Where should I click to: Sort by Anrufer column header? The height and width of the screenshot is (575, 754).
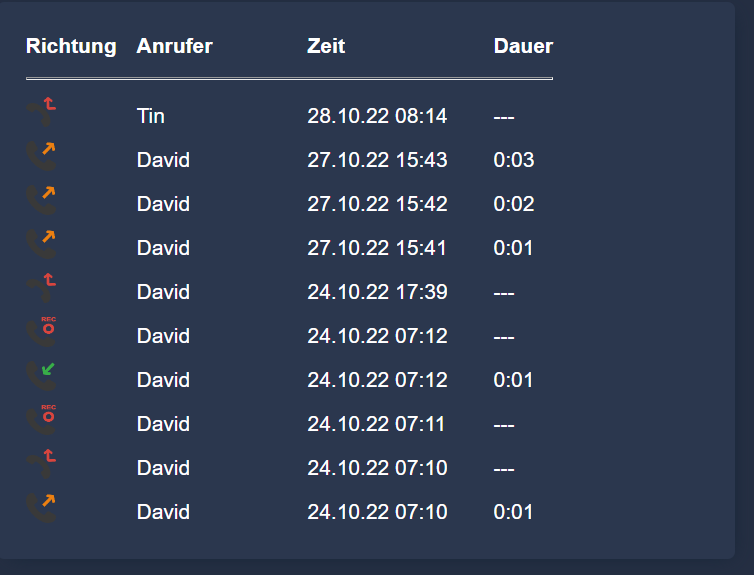174,46
